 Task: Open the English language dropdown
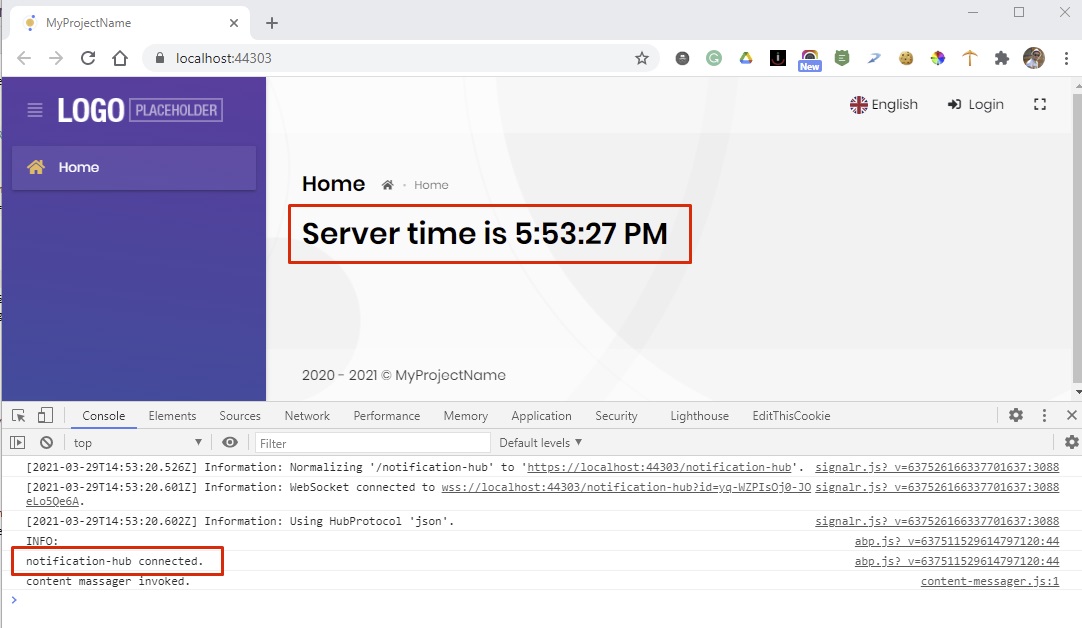pyautogui.click(x=883, y=104)
